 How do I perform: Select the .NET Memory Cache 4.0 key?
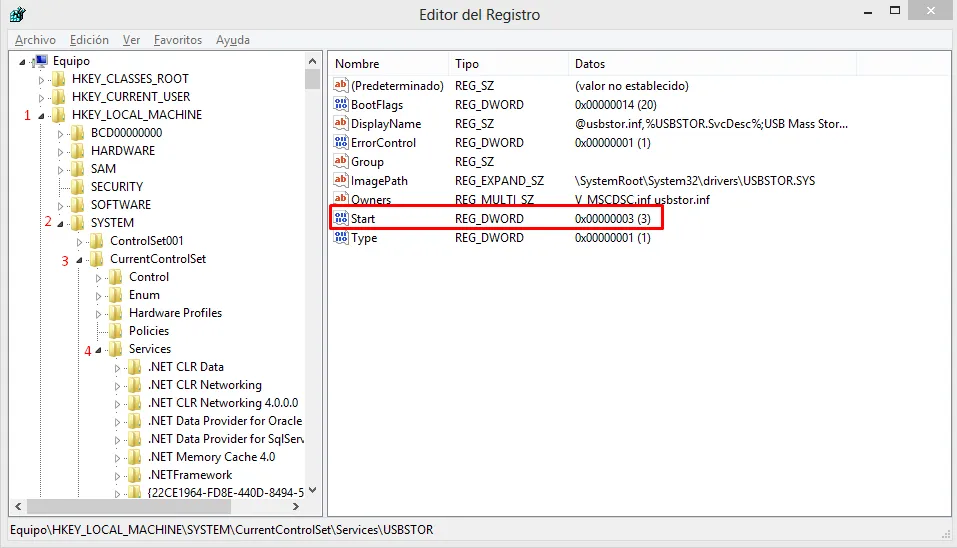(212, 457)
